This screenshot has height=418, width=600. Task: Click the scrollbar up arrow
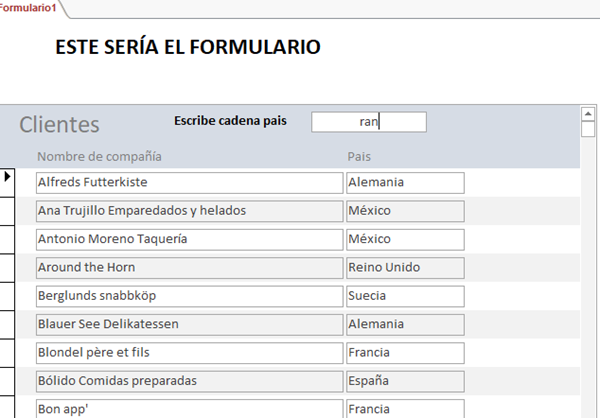[x=588, y=113]
